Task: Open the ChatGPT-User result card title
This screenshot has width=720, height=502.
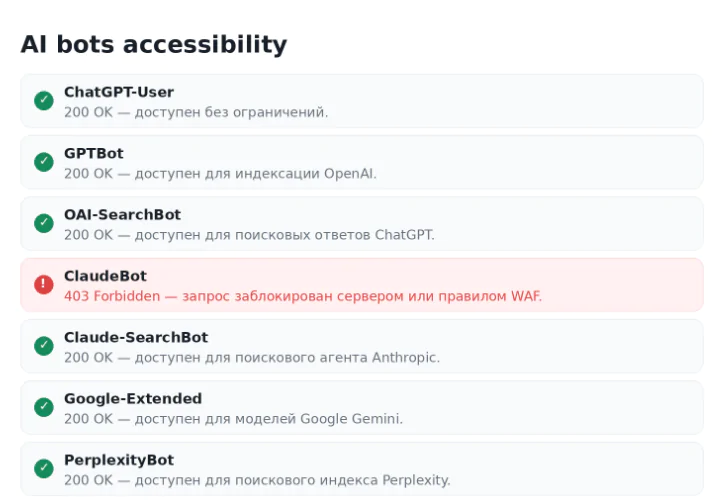Action: (119, 92)
